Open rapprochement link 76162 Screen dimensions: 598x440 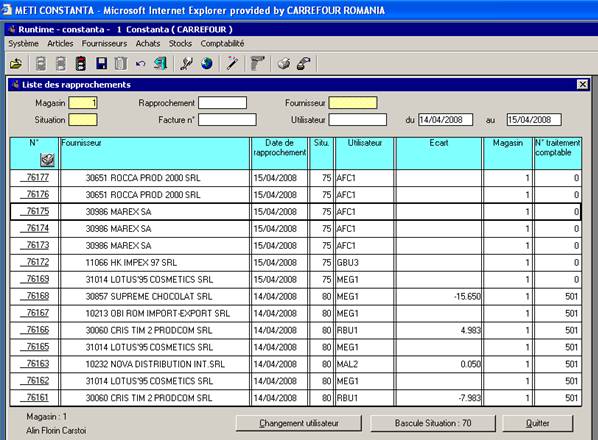click(36, 381)
